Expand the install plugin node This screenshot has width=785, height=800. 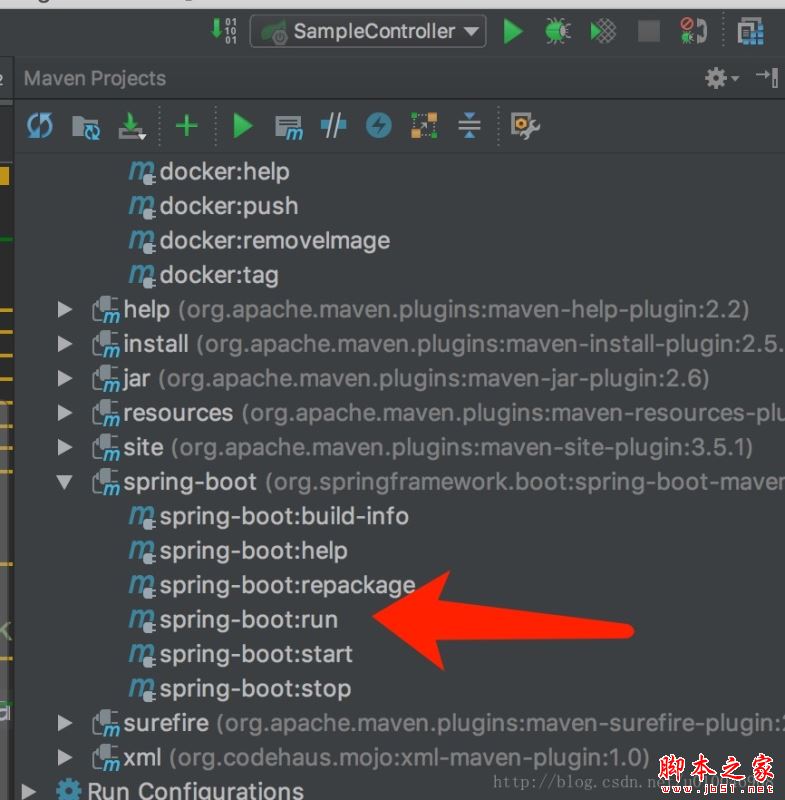65,344
